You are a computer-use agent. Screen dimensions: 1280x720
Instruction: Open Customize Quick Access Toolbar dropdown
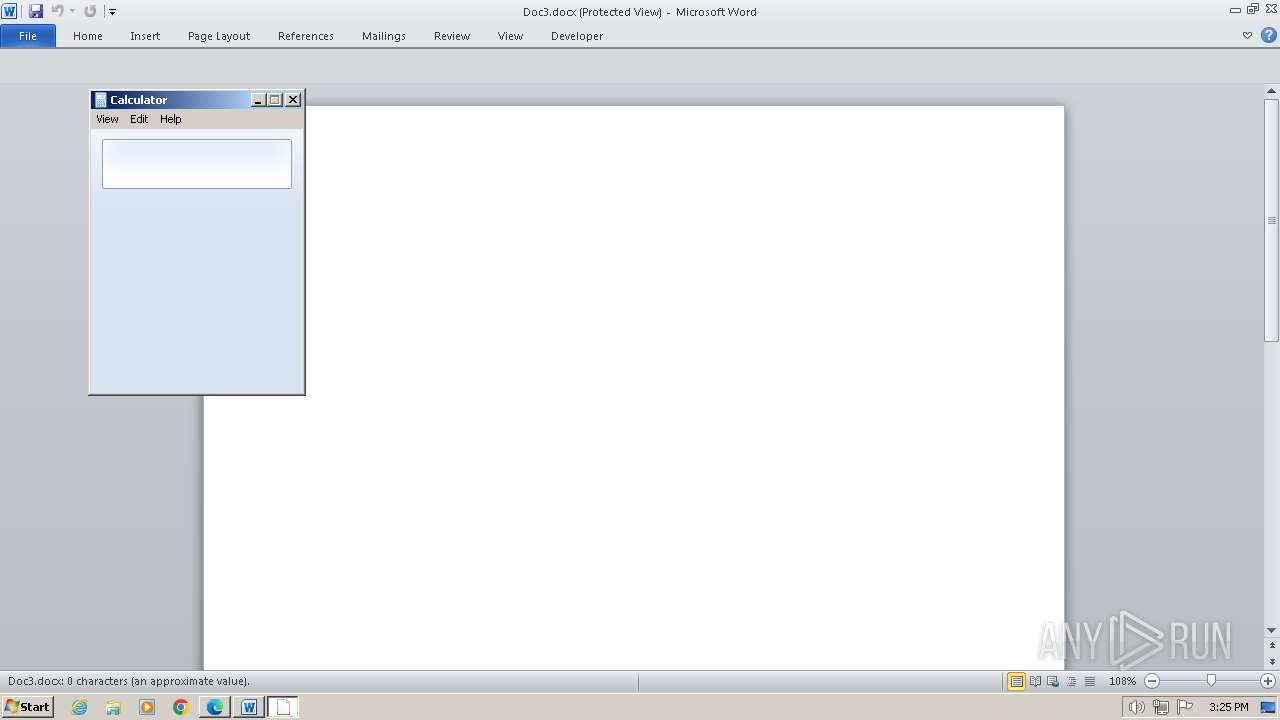coord(112,12)
